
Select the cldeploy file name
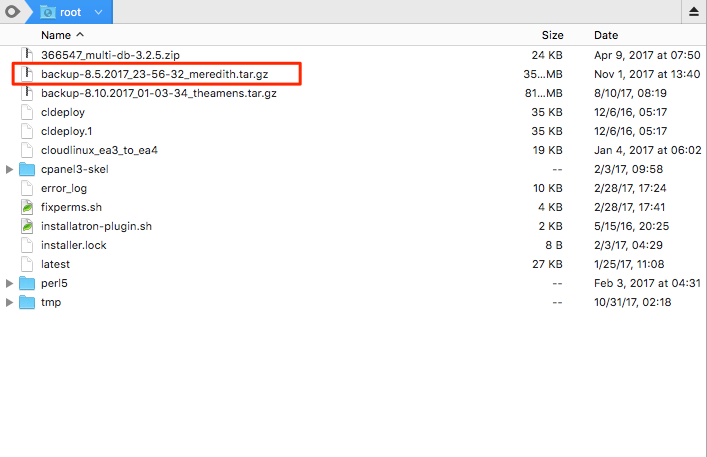point(63,112)
